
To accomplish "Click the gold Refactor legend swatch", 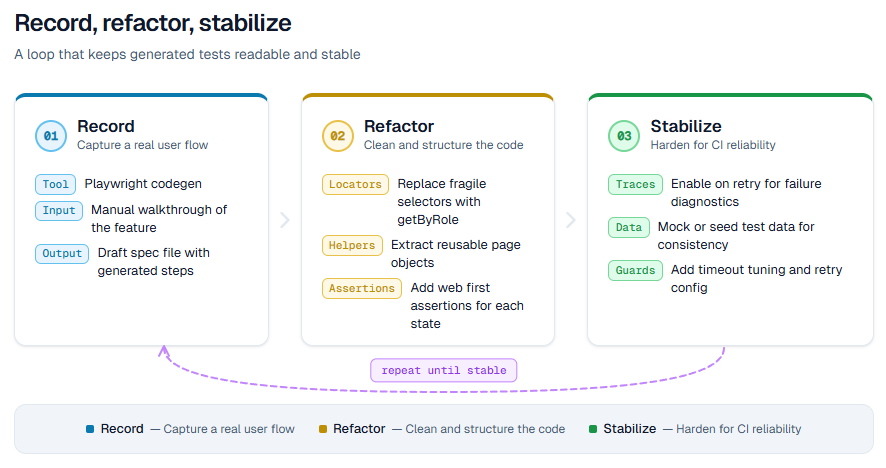I will pos(323,429).
